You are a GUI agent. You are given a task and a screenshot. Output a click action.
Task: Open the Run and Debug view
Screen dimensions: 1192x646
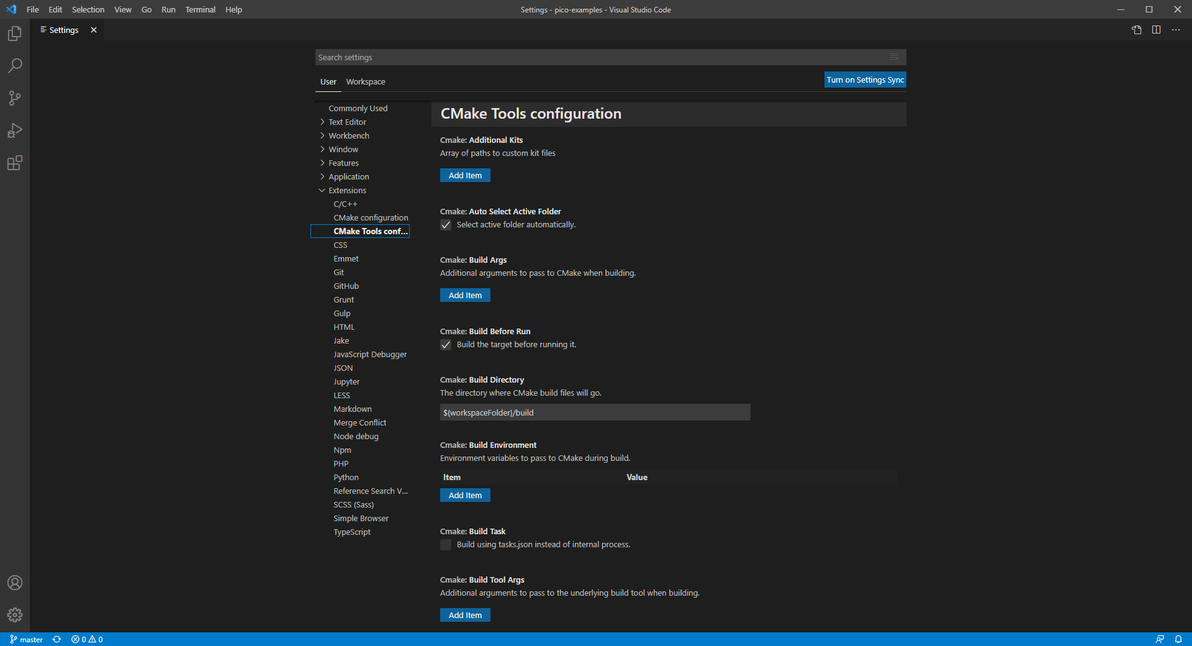(14, 131)
